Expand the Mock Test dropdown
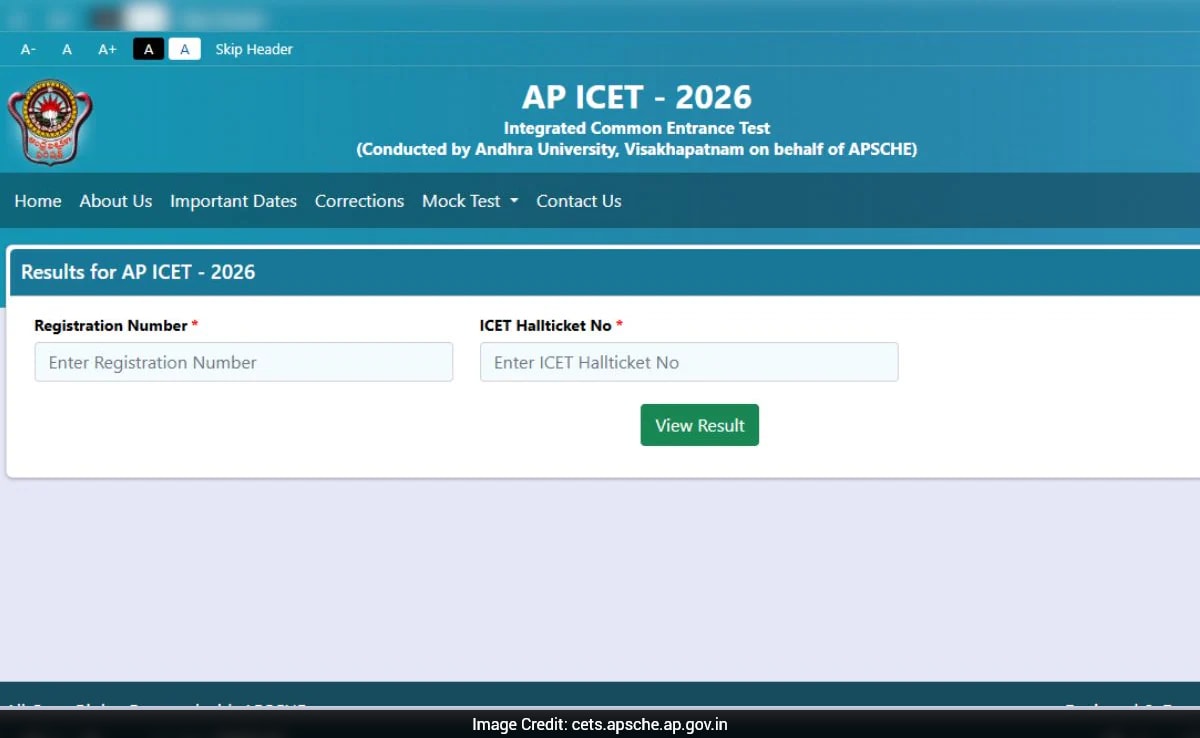 470,201
